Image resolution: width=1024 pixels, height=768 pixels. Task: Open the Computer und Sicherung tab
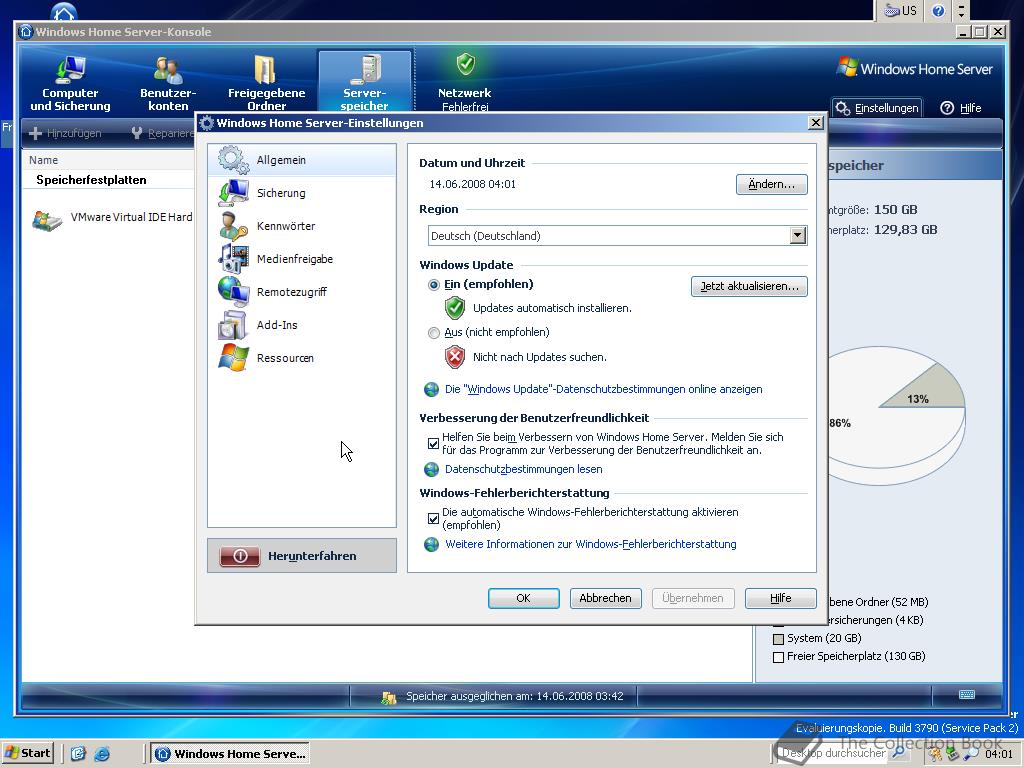[x=70, y=82]
